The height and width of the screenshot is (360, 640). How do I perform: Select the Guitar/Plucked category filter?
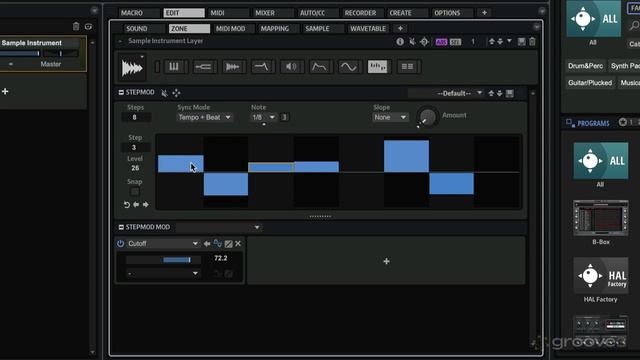(x=590, y=83)
